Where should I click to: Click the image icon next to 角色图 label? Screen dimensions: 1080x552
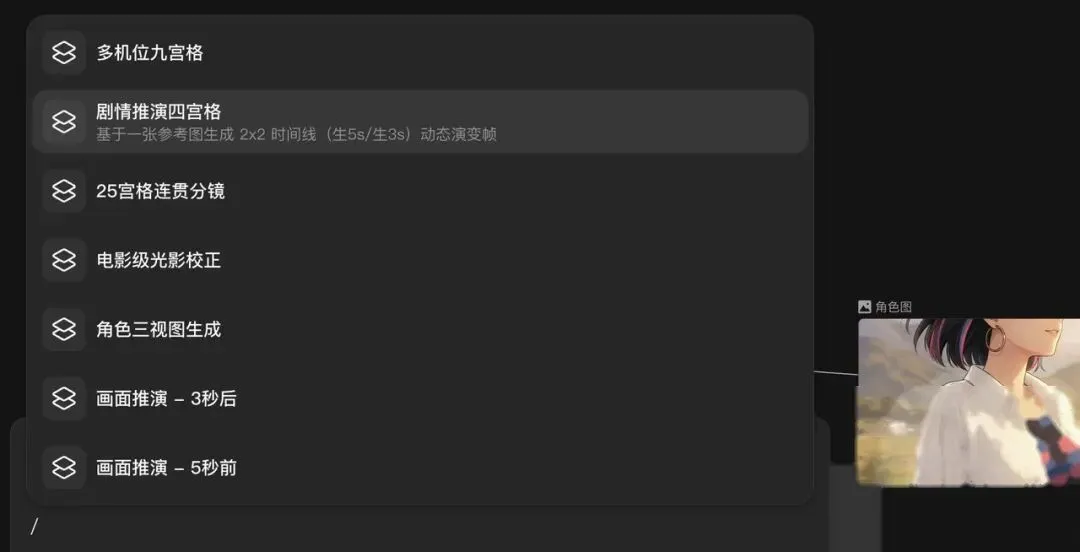click(x=864, y=307)
